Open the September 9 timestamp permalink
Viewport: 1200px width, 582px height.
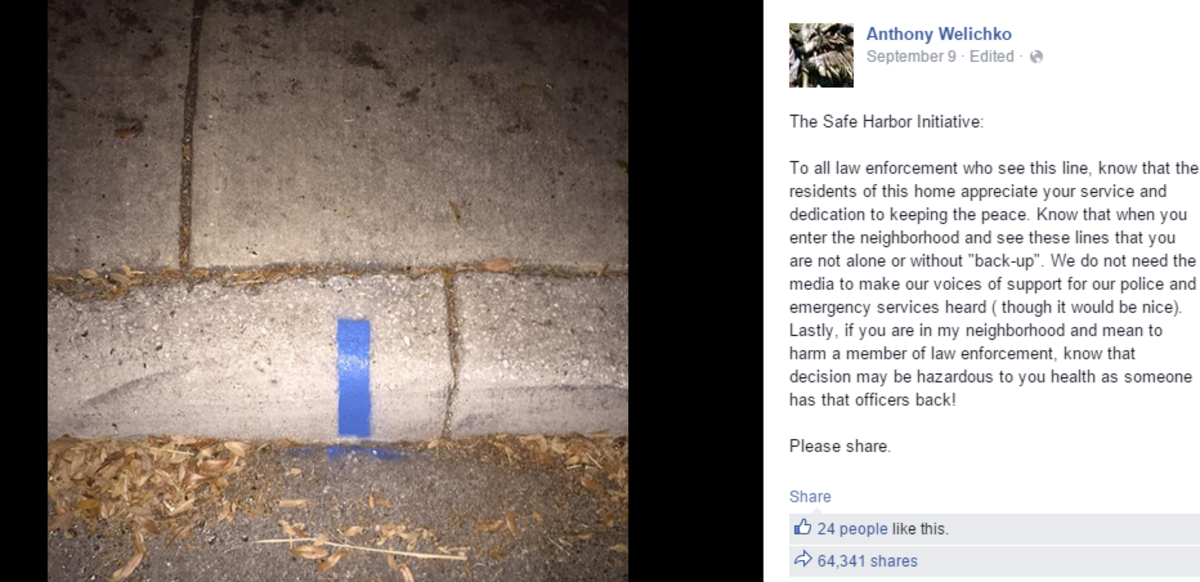[911, 57]
